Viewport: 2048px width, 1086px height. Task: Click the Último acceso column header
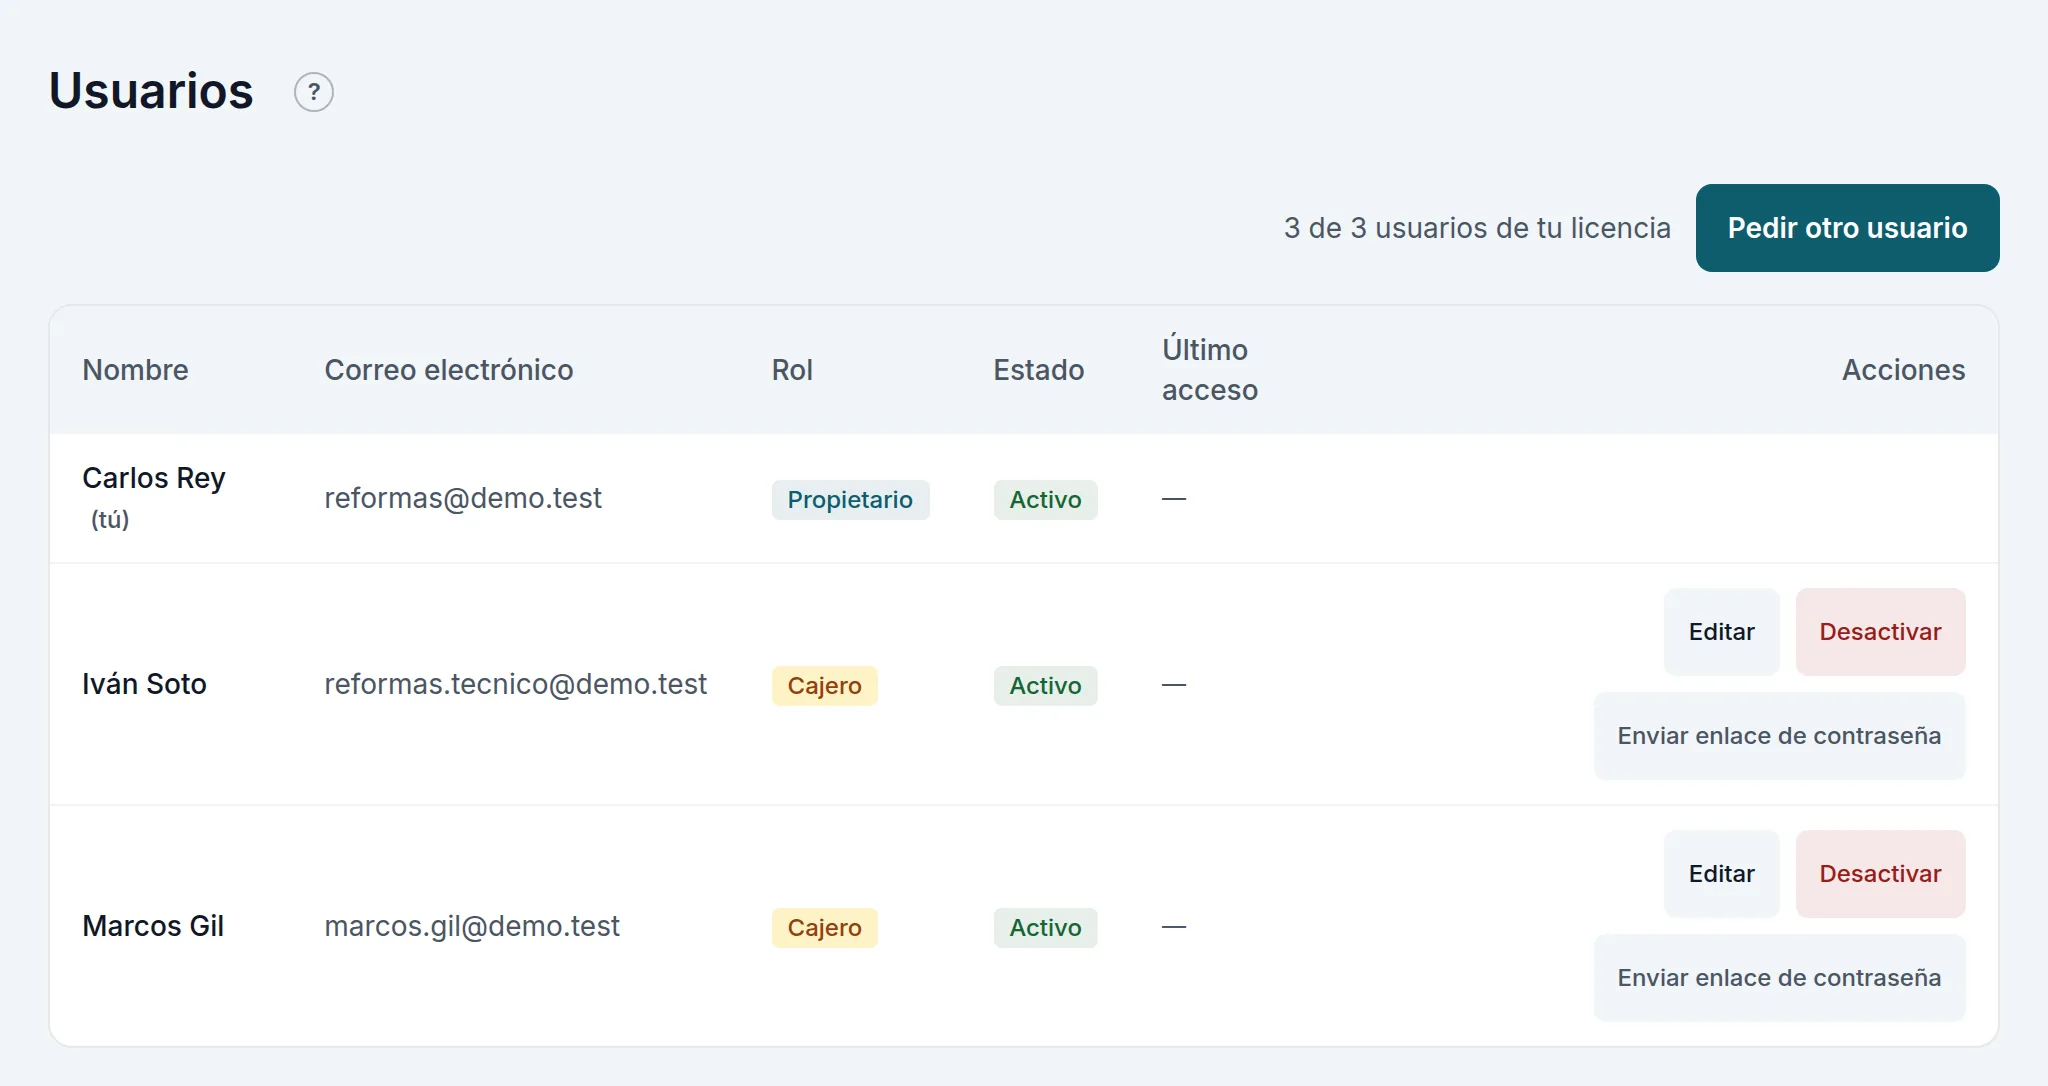coord(1209,370)
